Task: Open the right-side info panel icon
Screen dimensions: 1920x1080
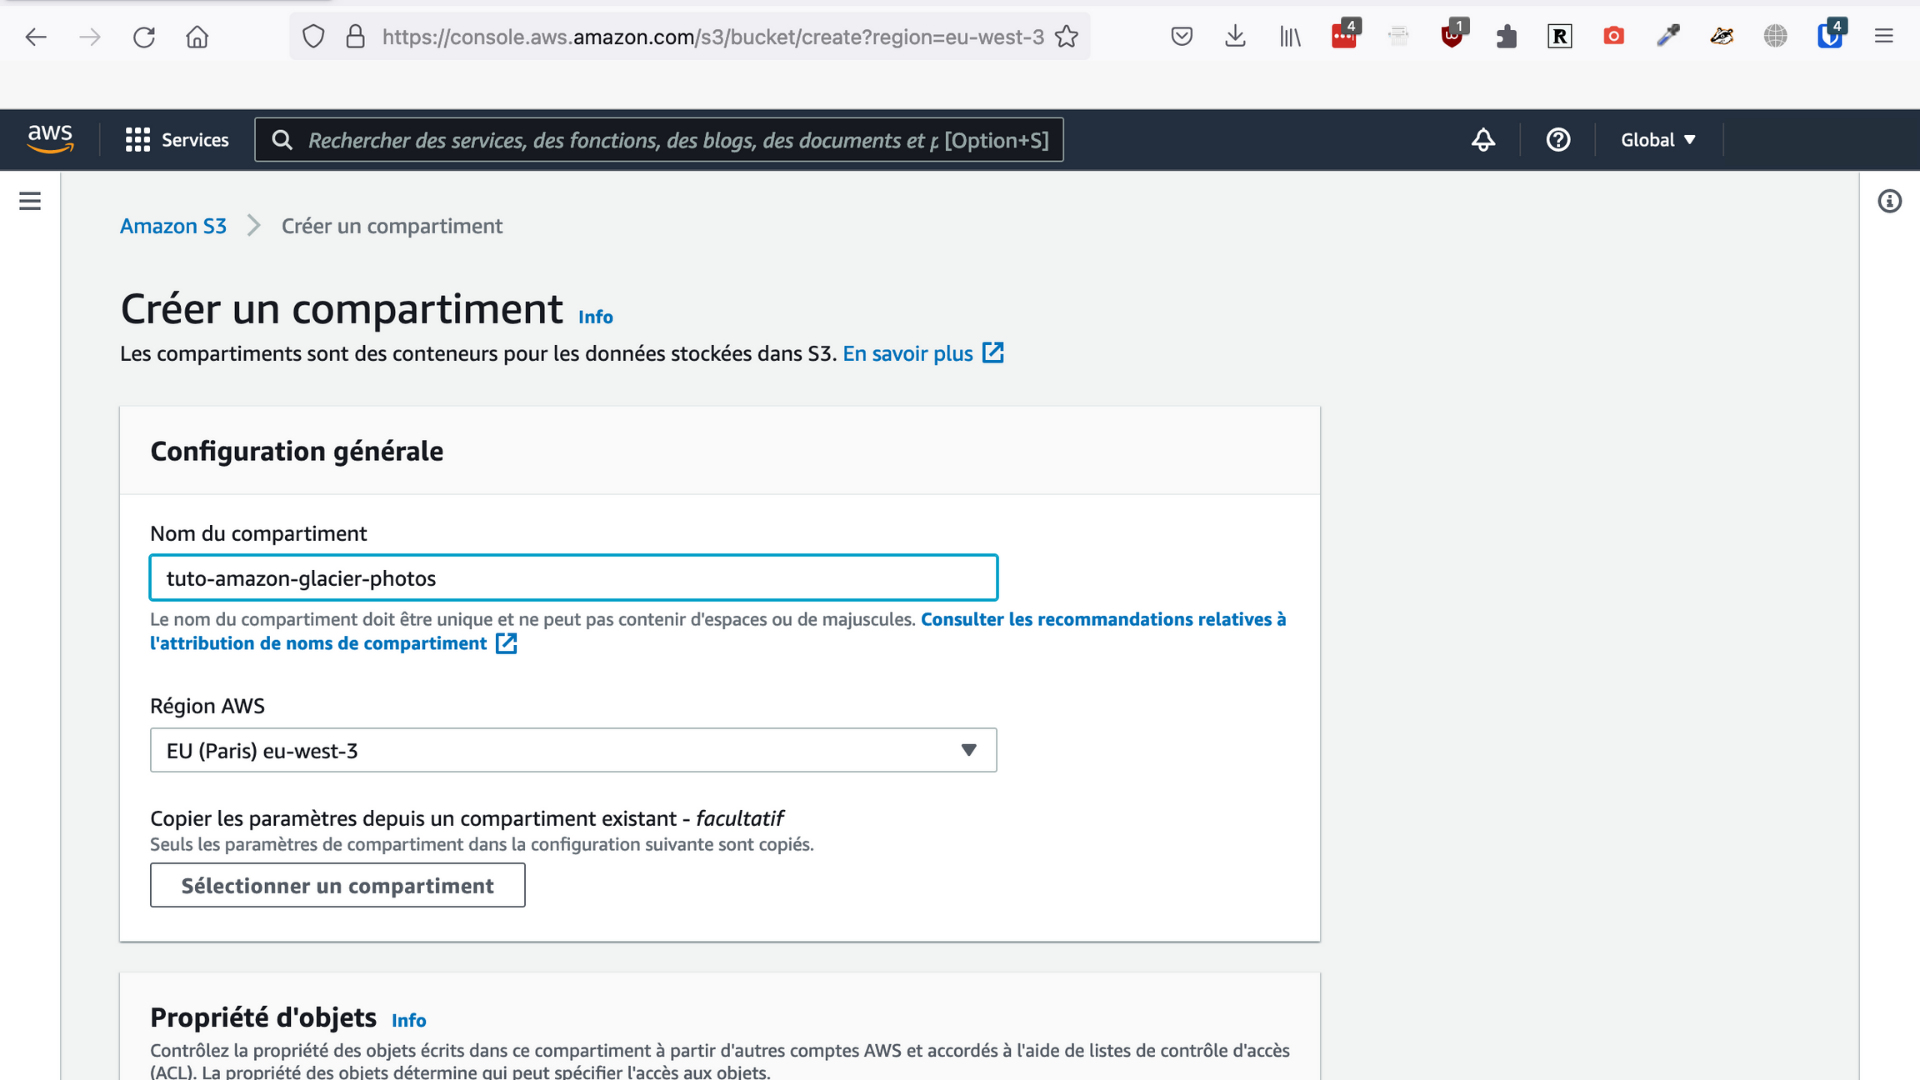Action: (1889, 201)
